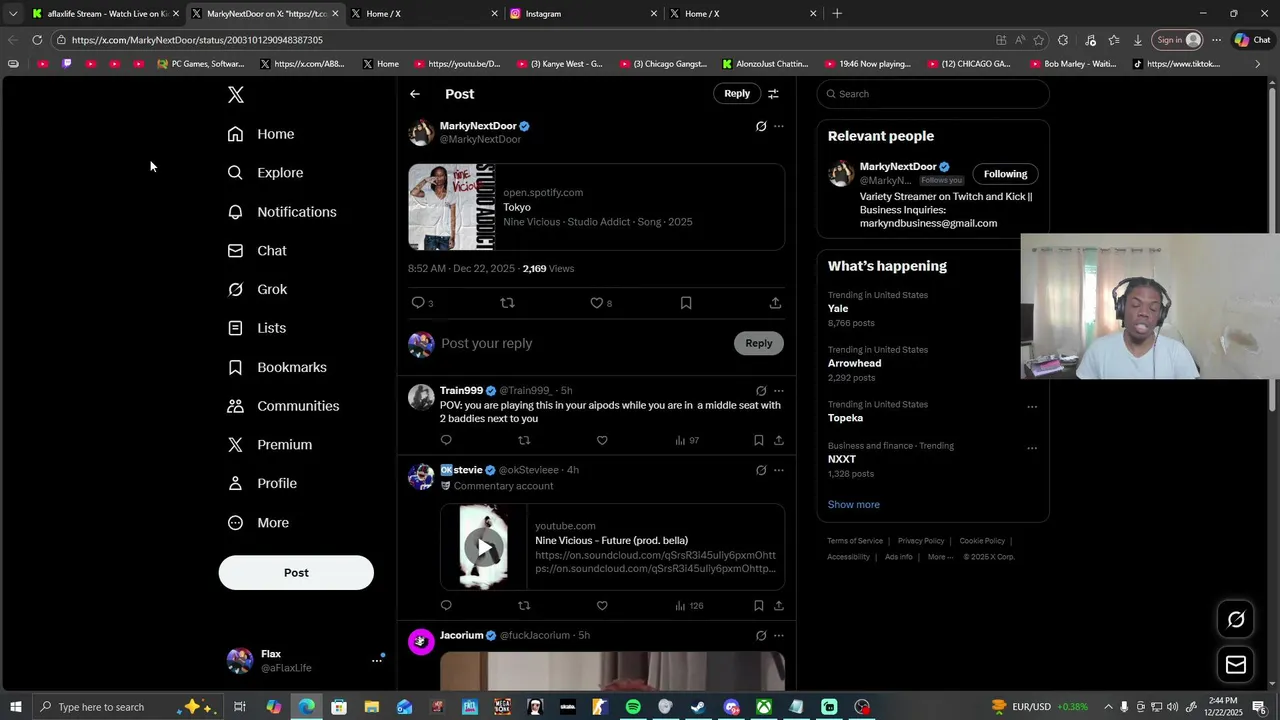Click the Windows Start button

[16, 707]
